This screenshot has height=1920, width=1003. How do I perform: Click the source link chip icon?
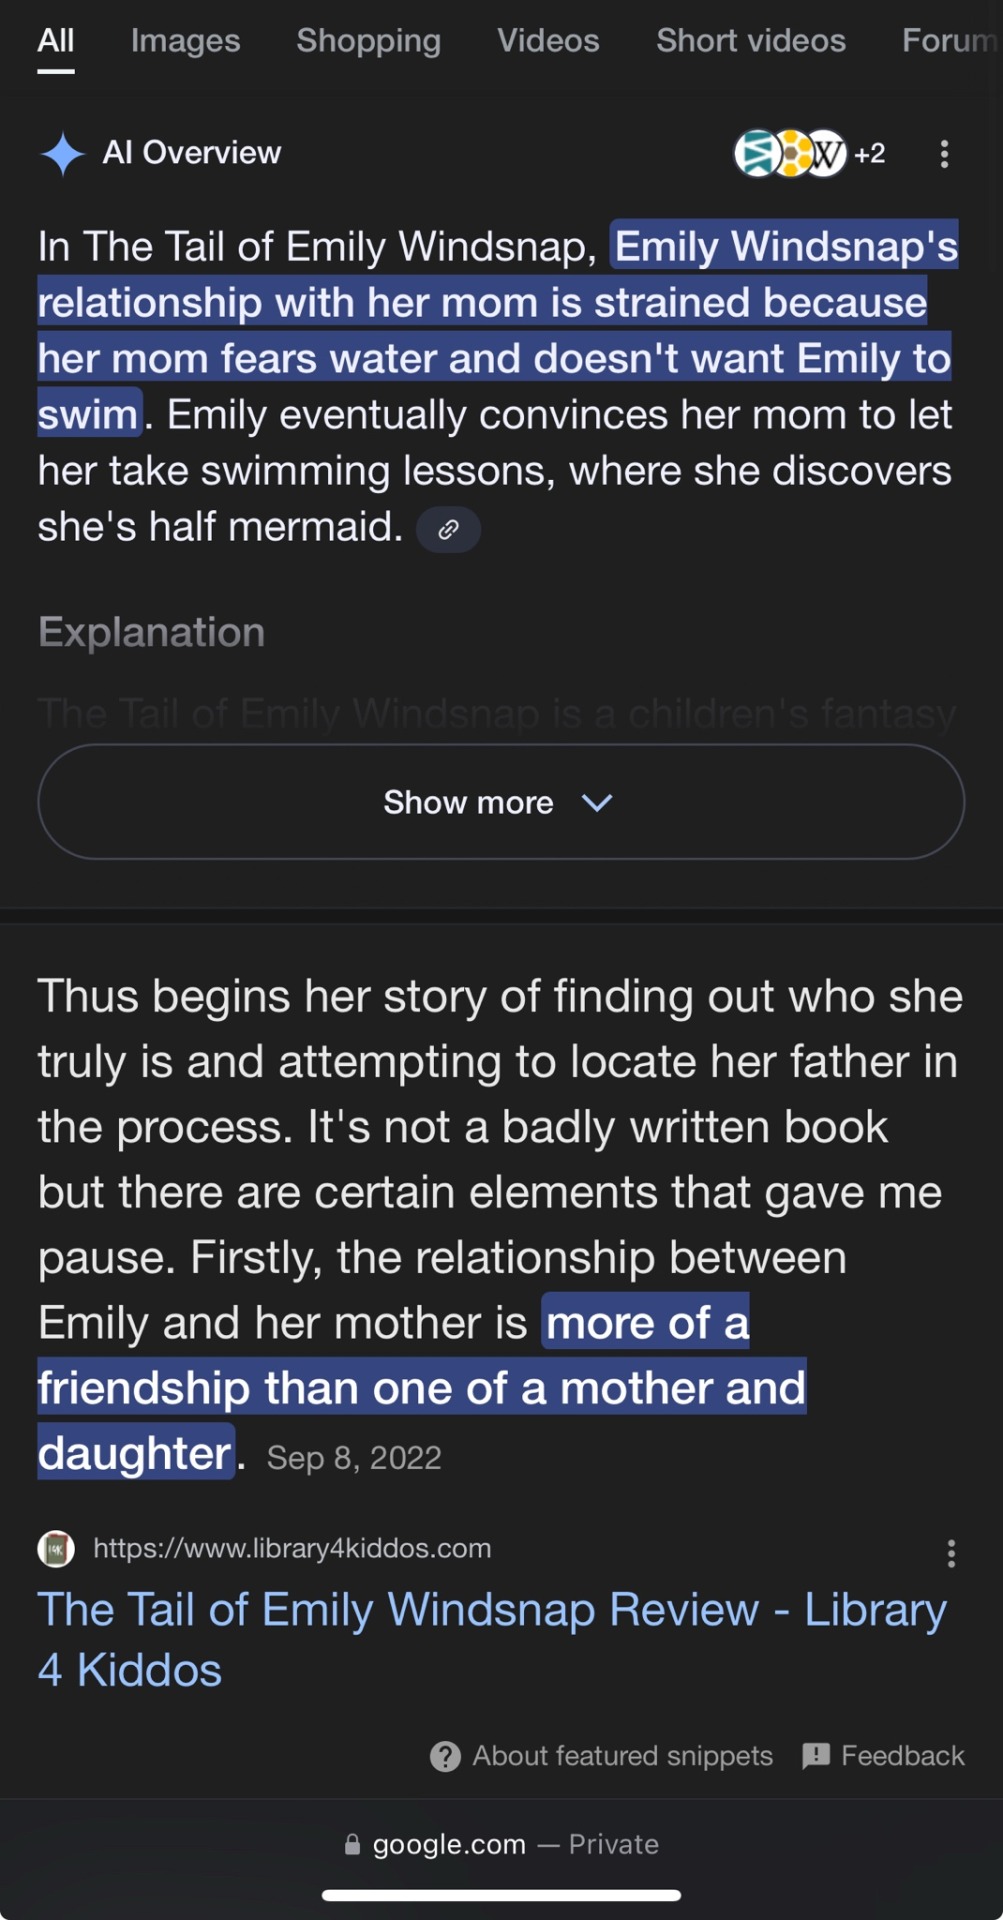448,529
